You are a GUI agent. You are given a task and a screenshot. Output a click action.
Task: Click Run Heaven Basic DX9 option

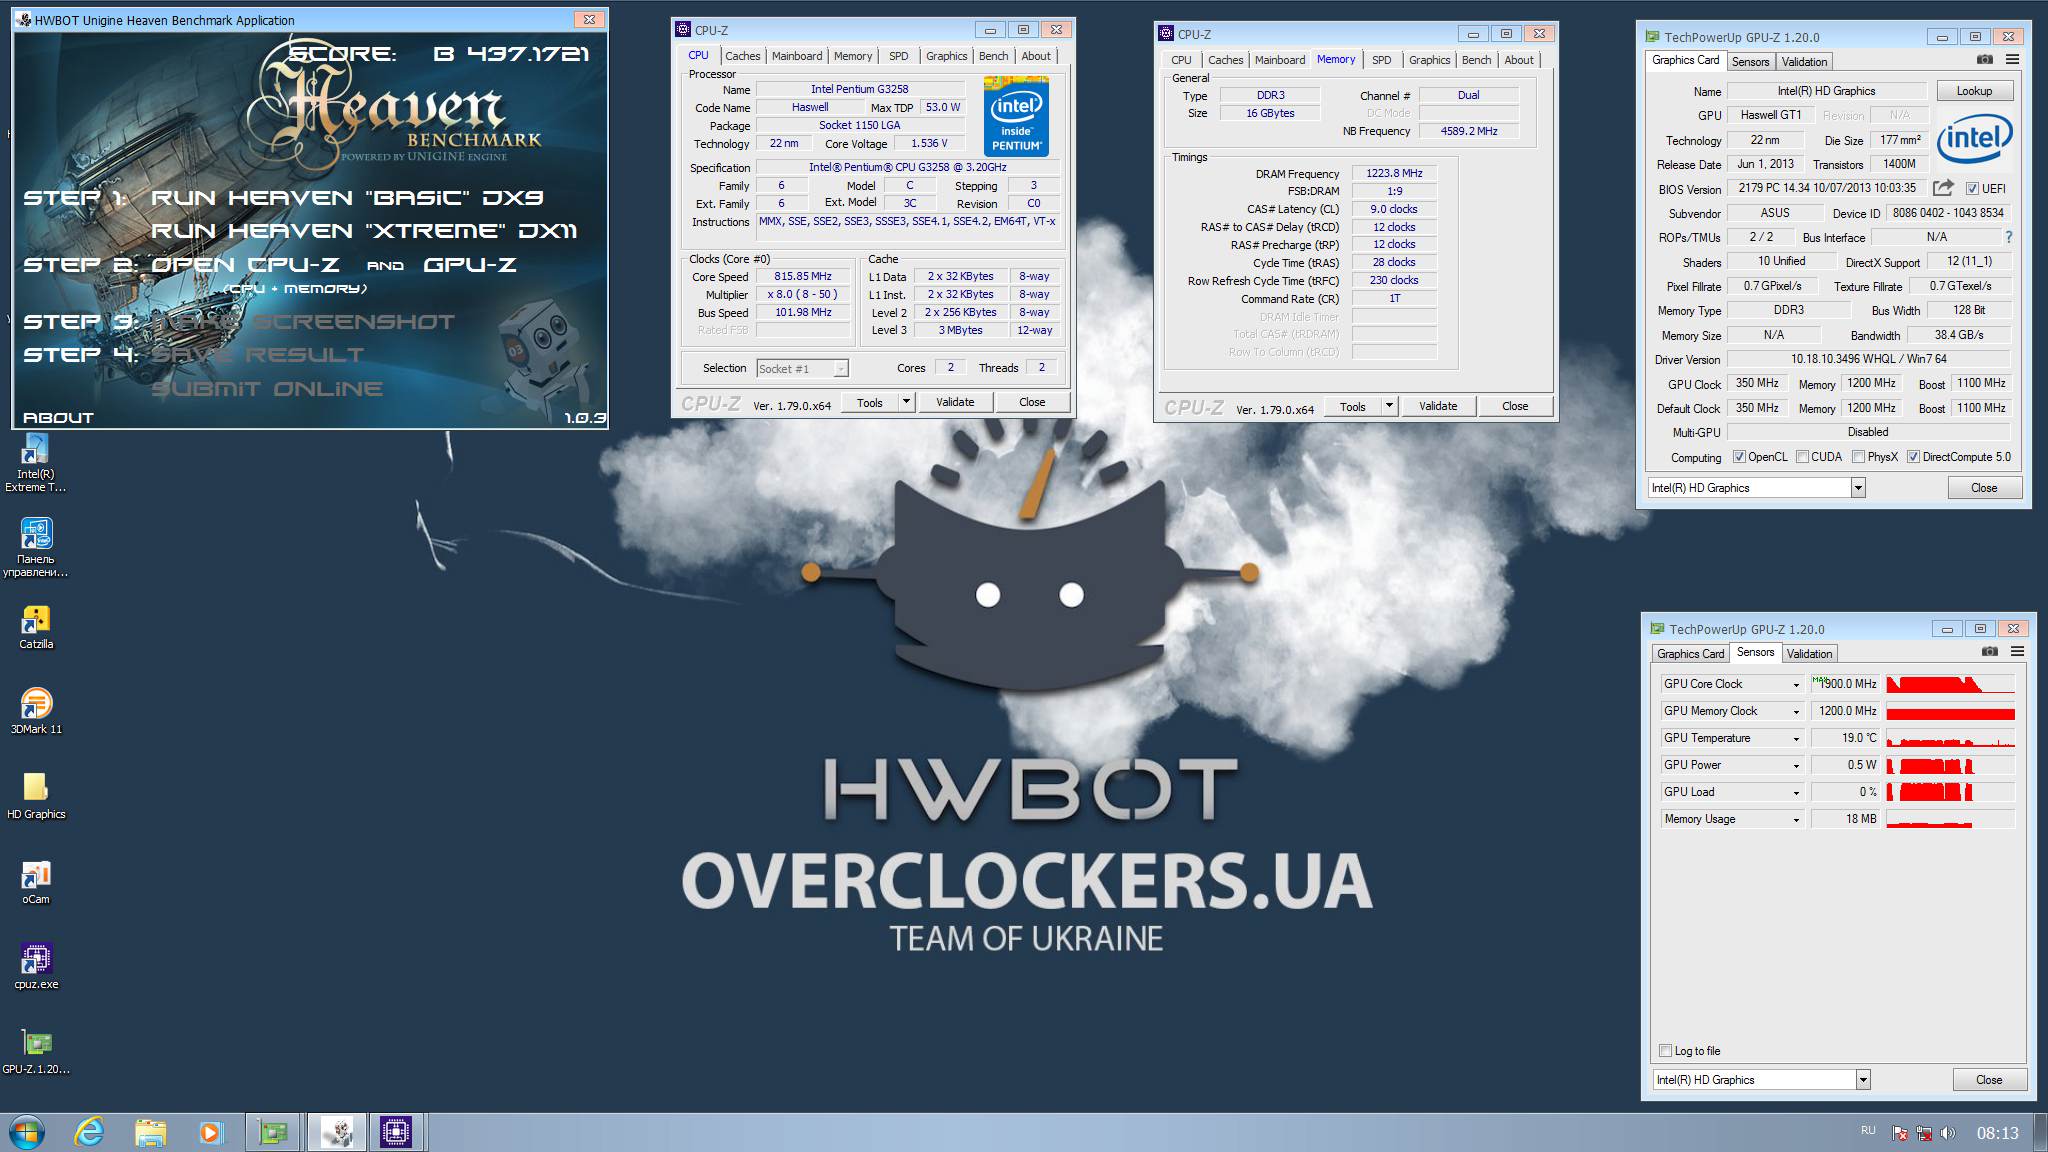pyautogui.click(x=348, y=198)
